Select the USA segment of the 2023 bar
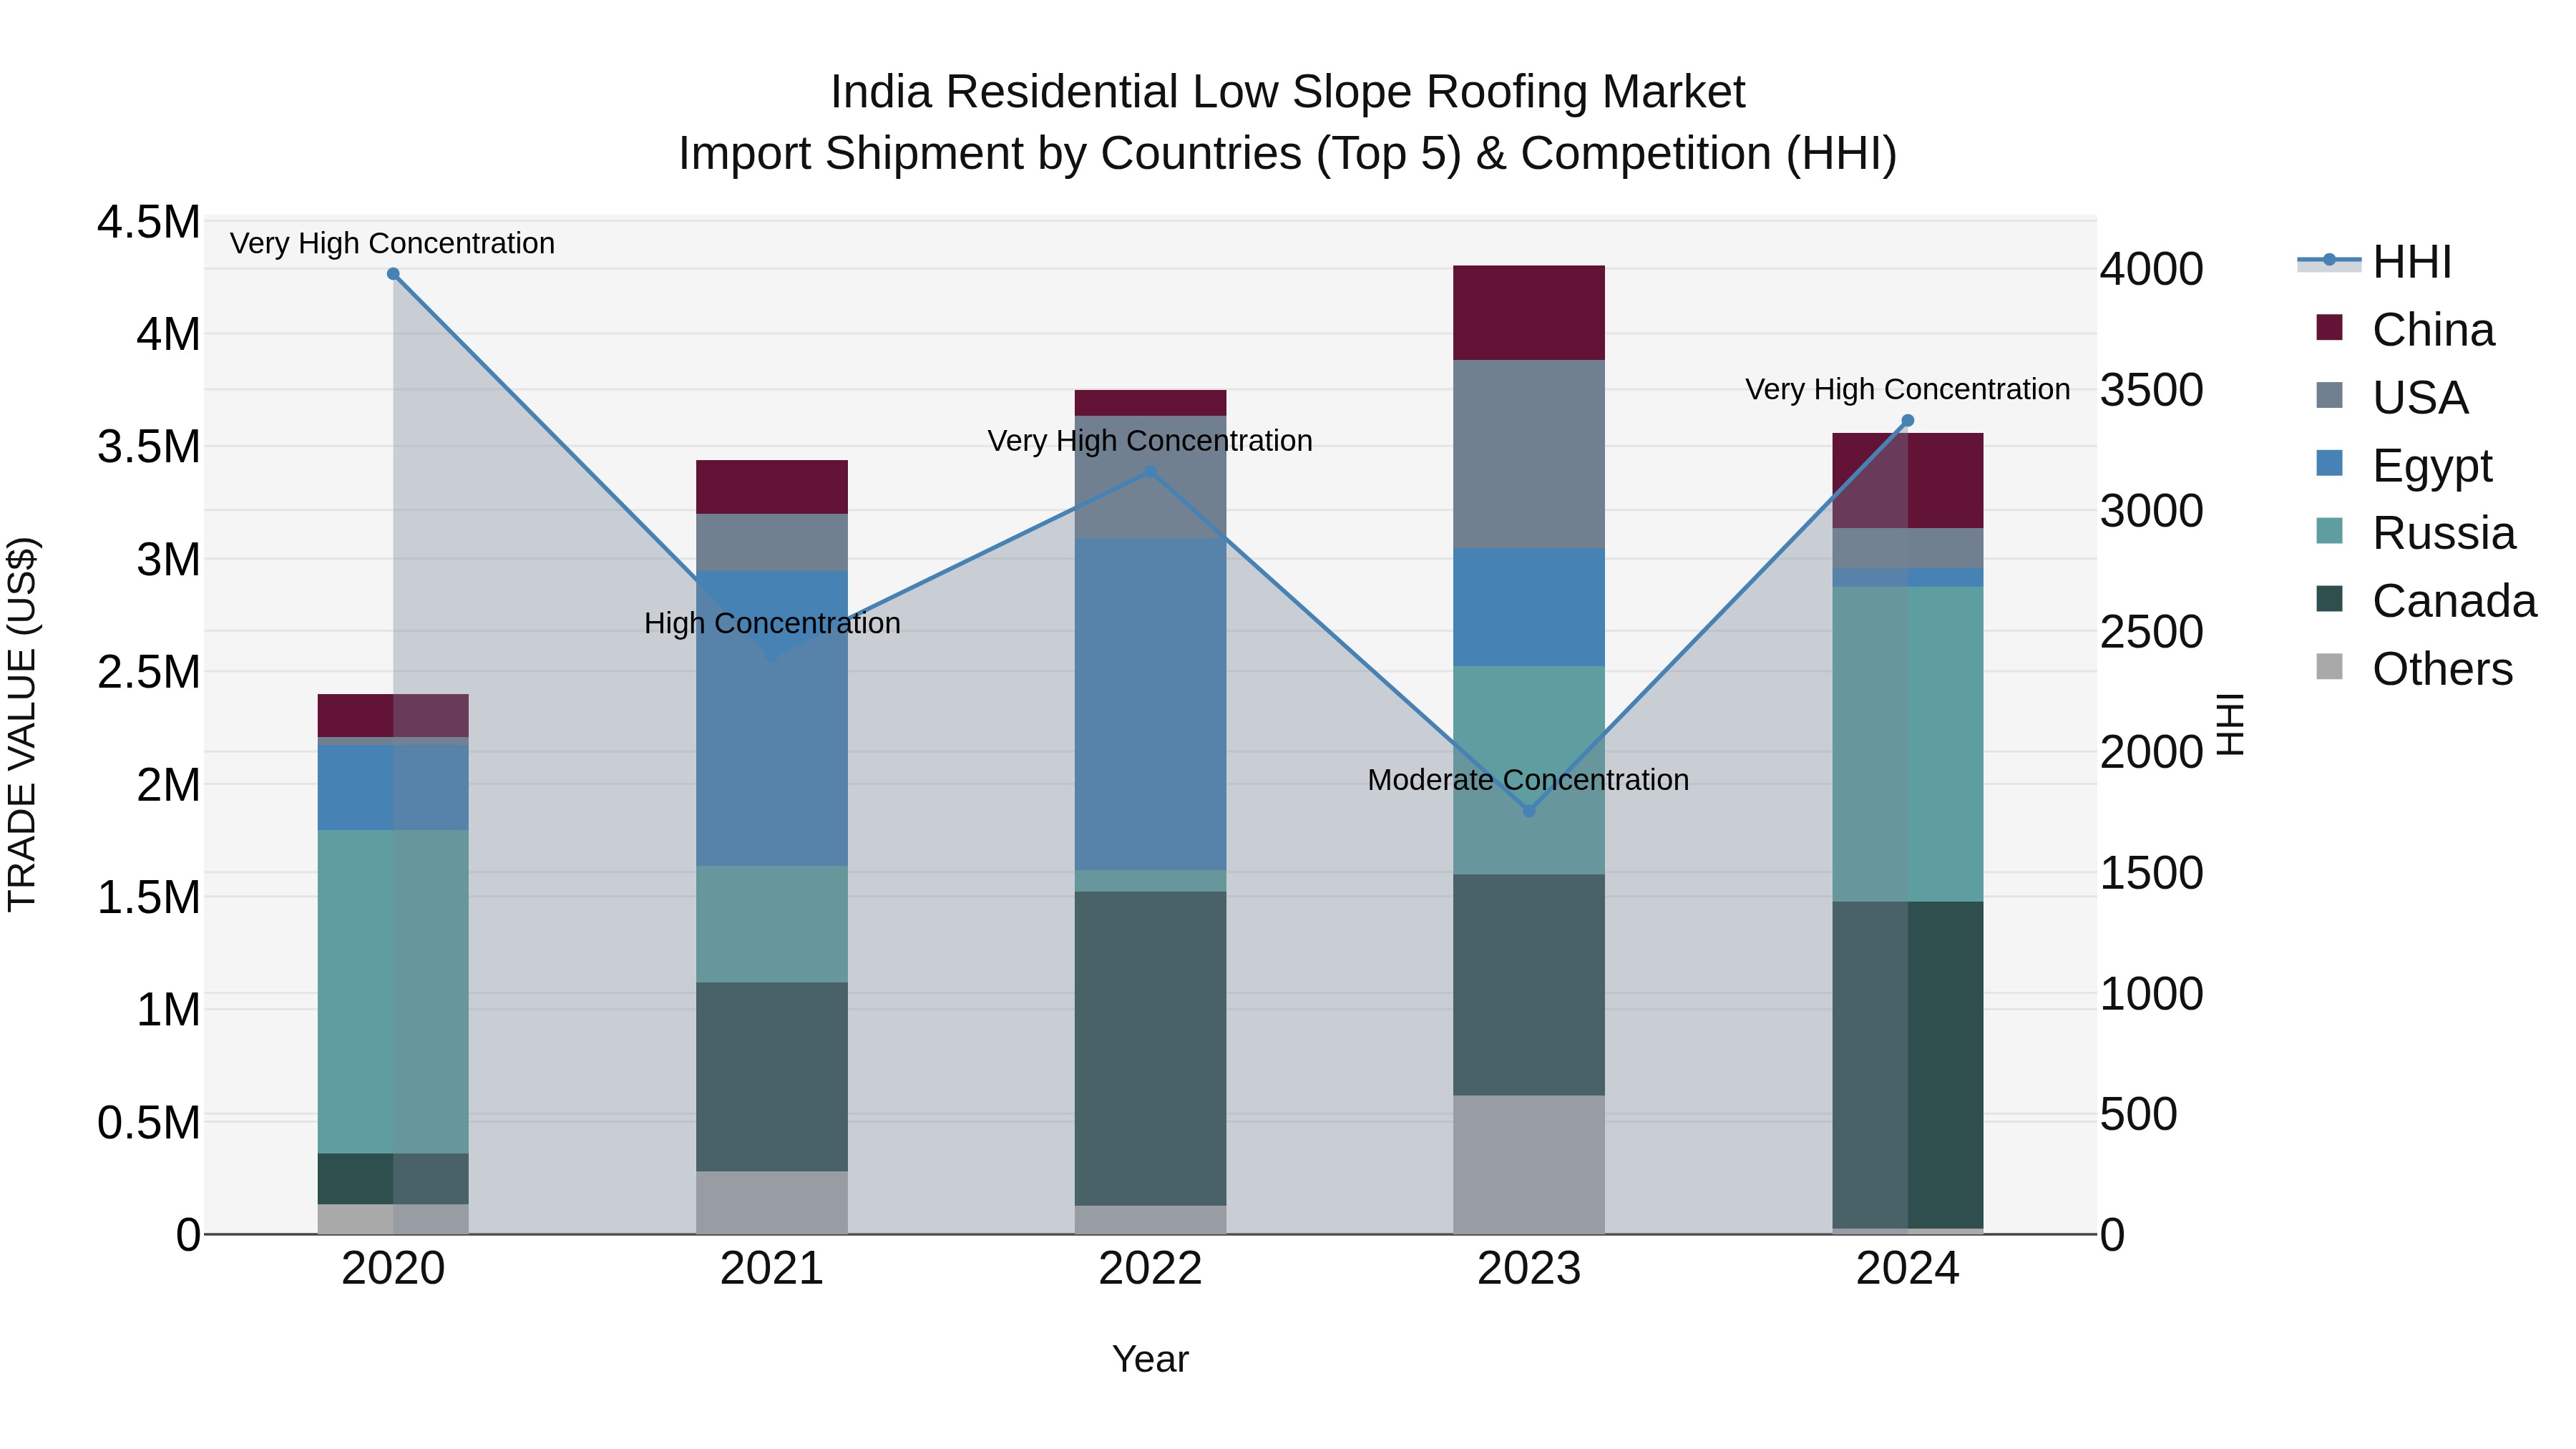 click(x=1529, y=454)
